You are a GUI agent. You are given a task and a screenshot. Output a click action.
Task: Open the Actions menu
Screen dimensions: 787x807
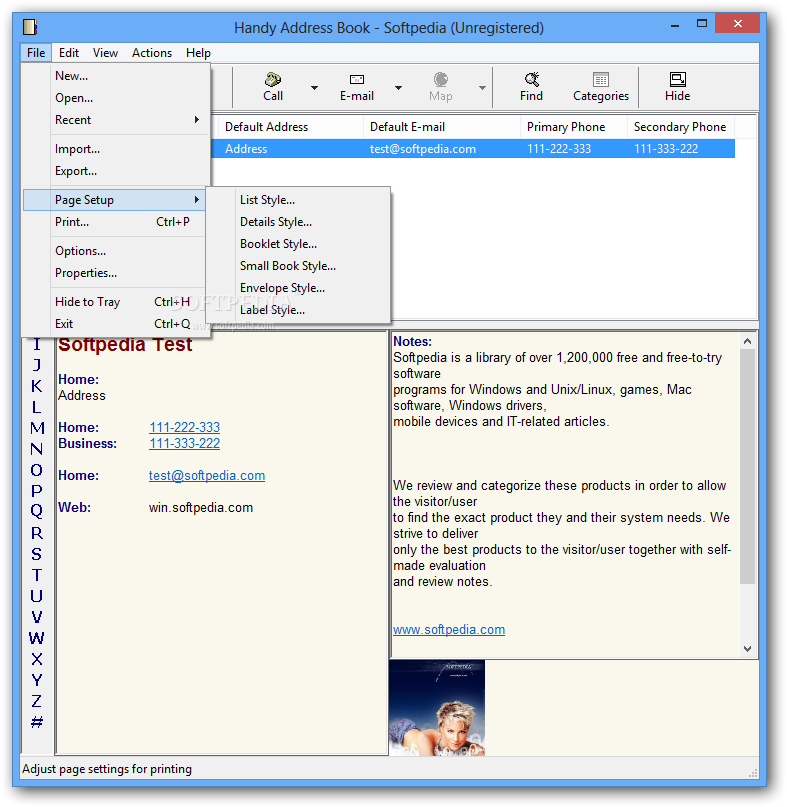click(x=152, y=53)
